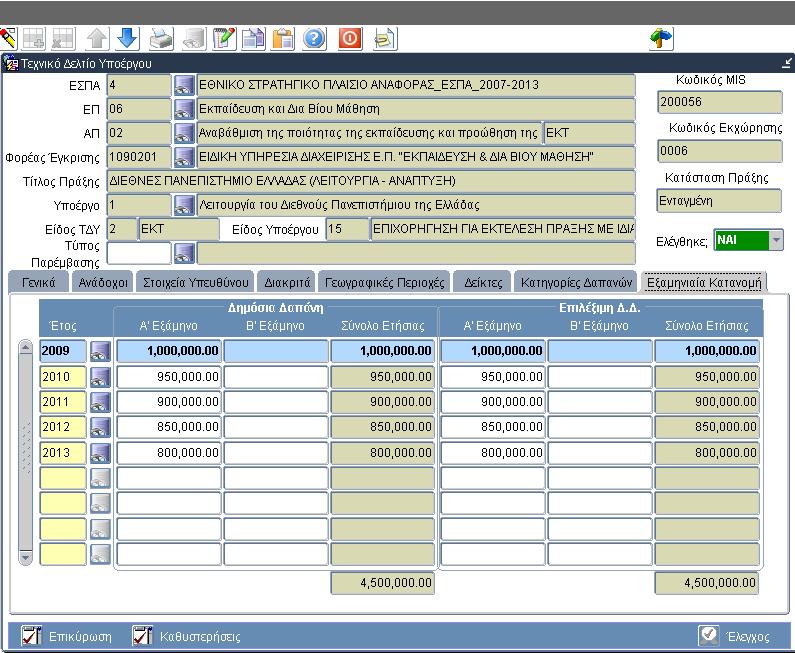Open year lookup for 2013 row

click(100, 453)
